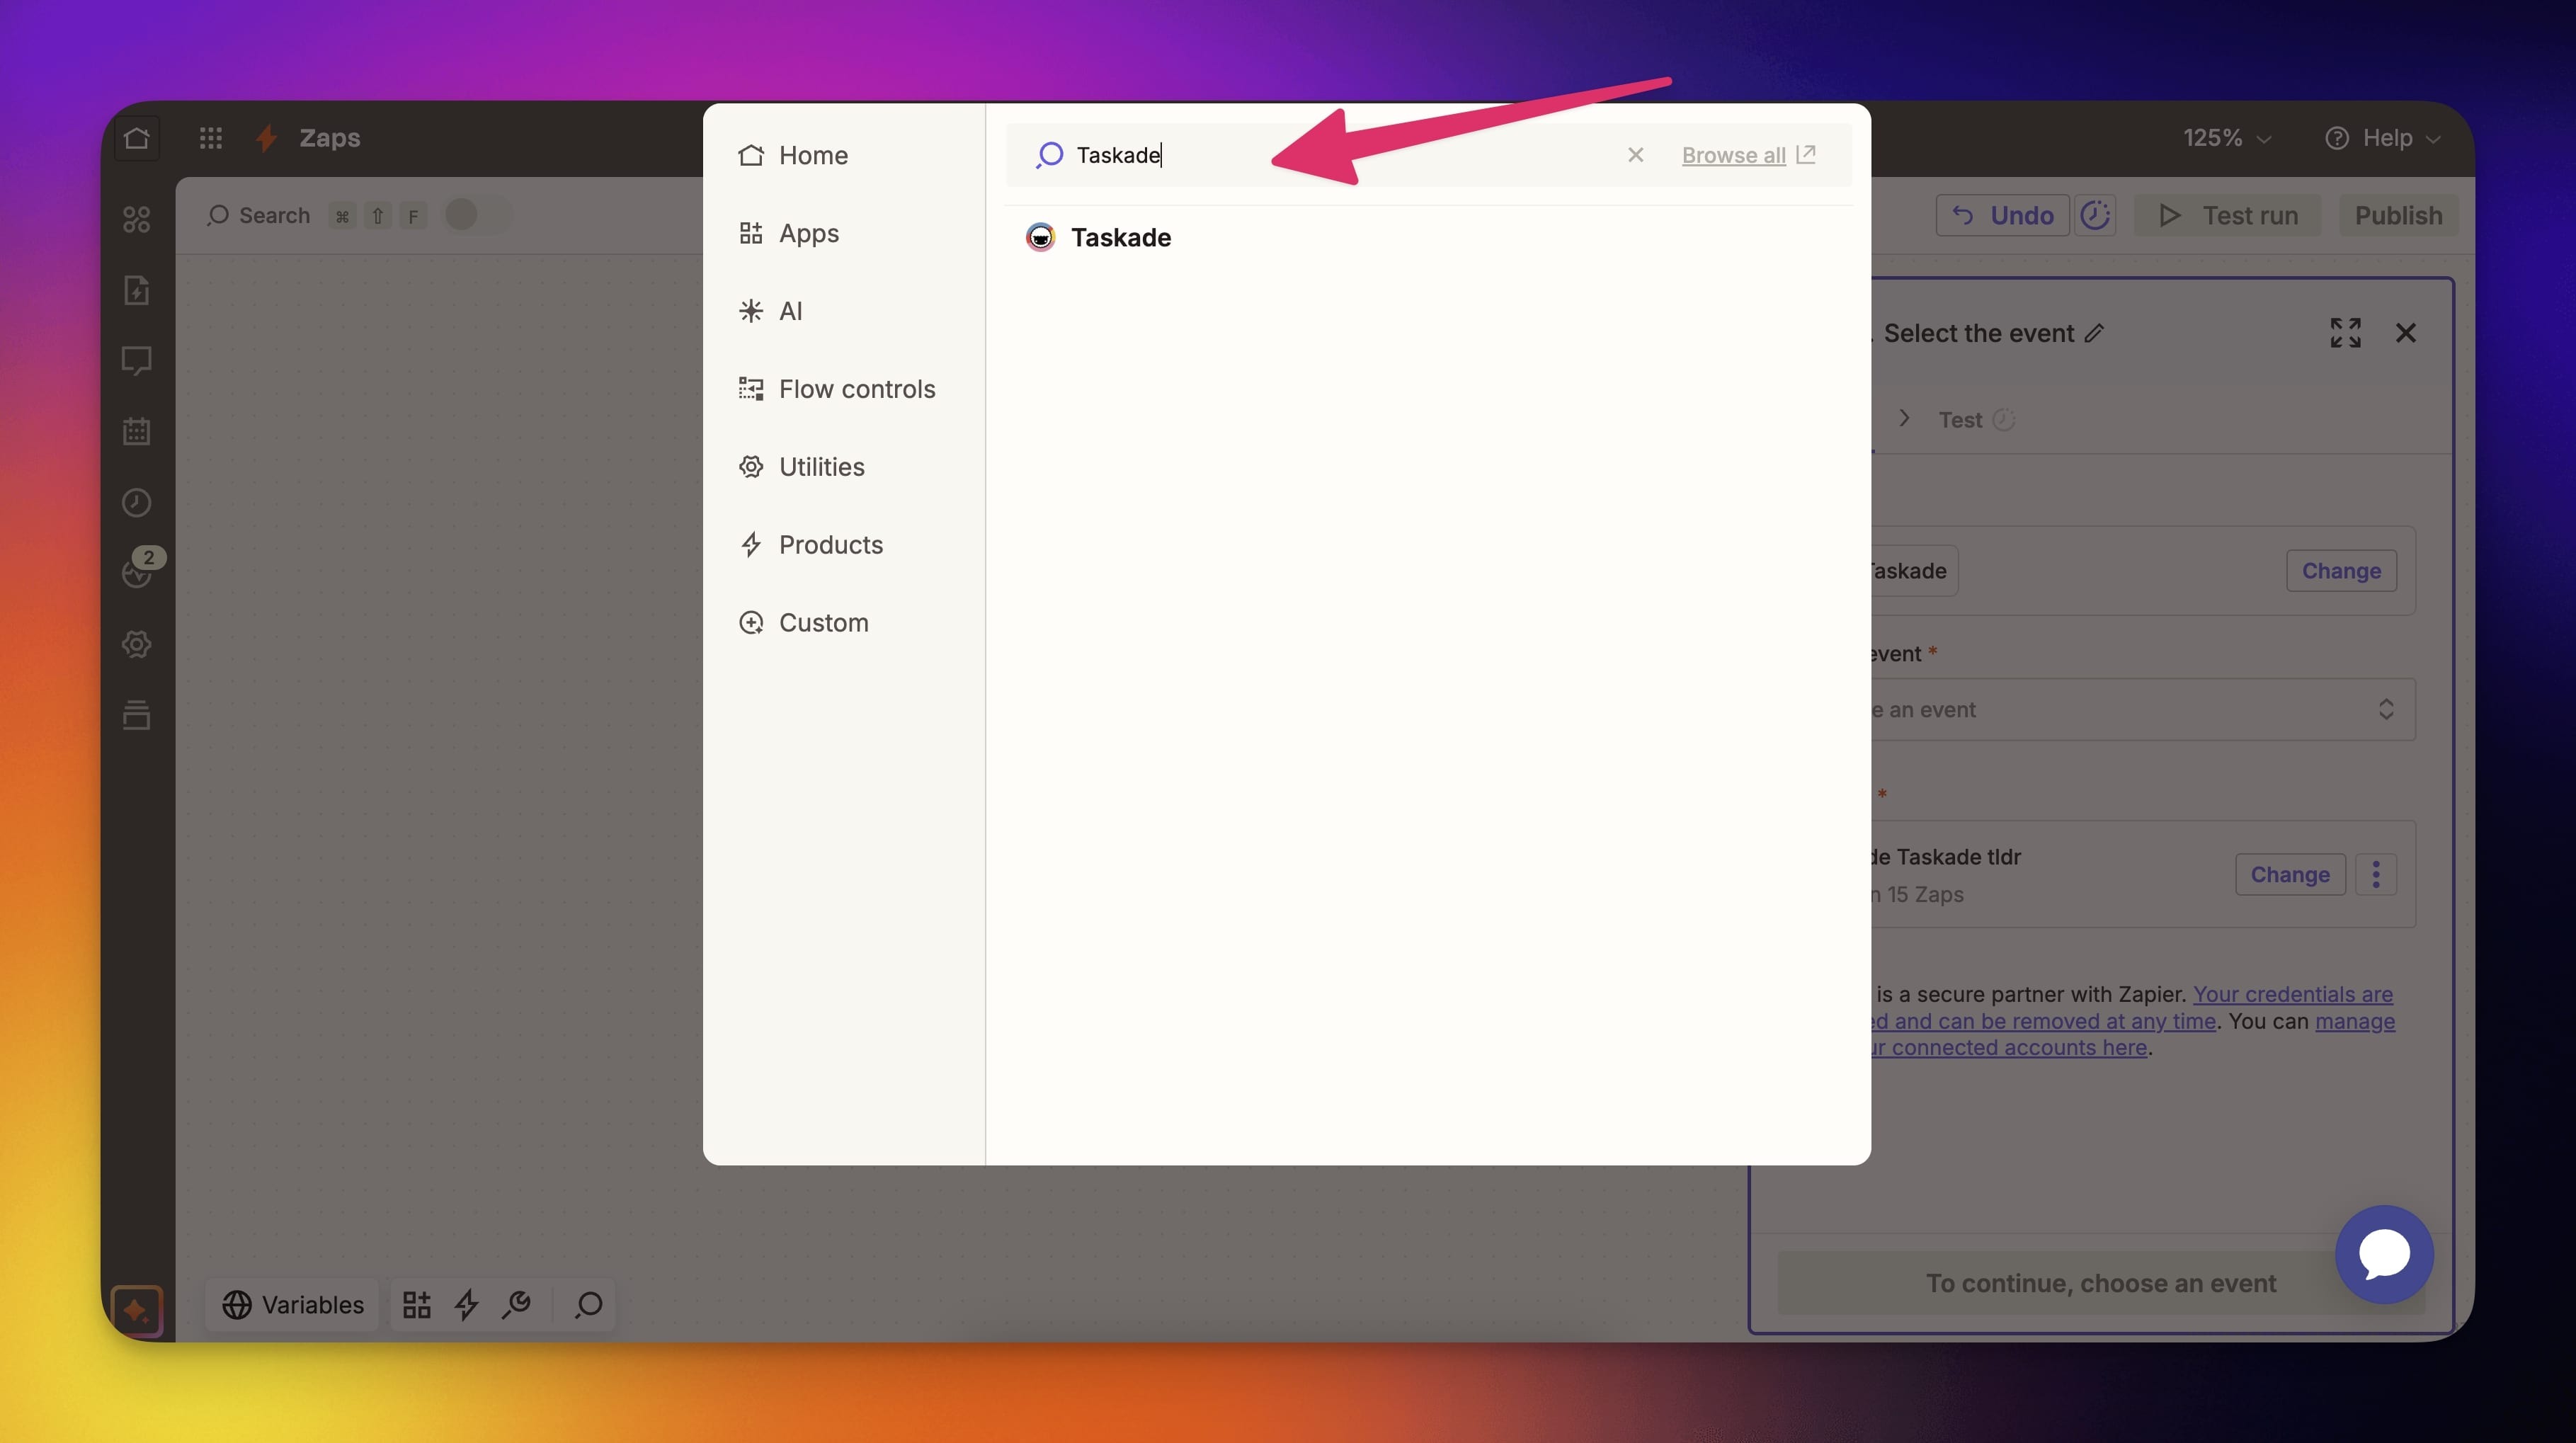Switch to the Test tab
Screen dimensions: 2576x1443
pos(1959,420)
